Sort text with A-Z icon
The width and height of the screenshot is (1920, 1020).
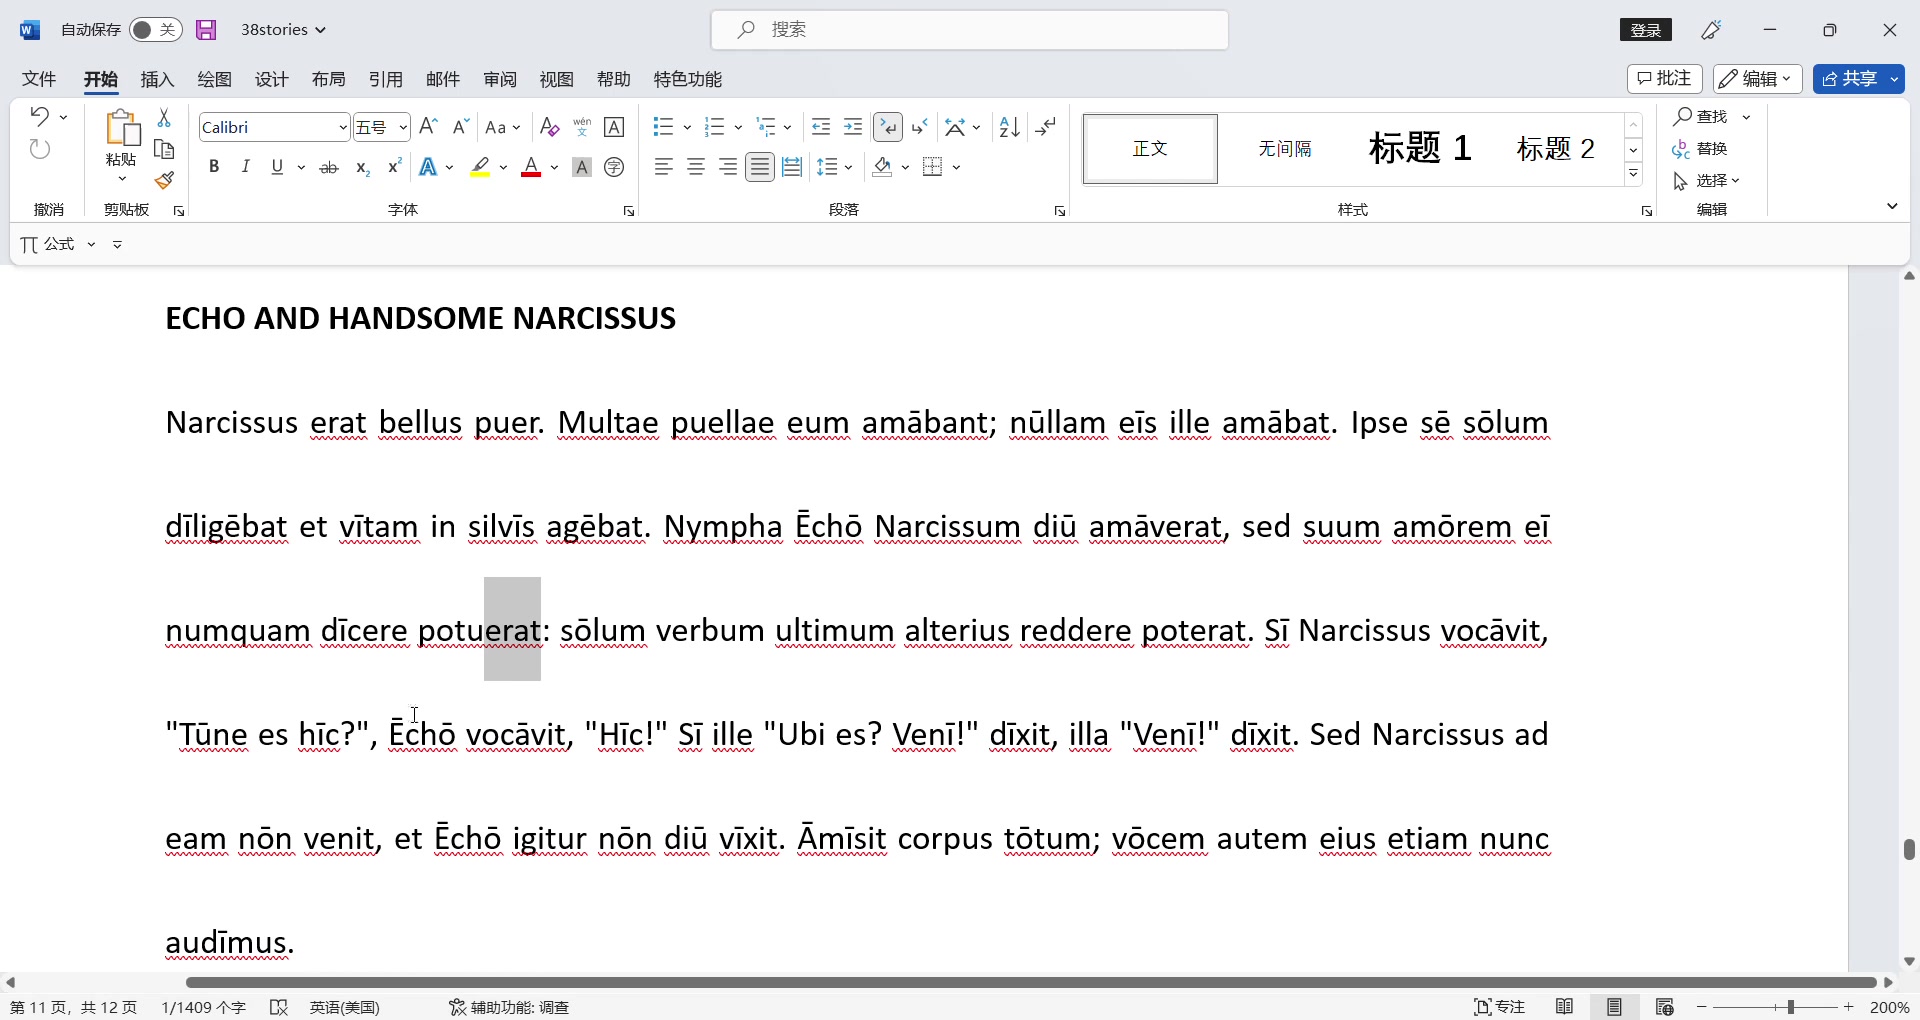[1010, 127]
